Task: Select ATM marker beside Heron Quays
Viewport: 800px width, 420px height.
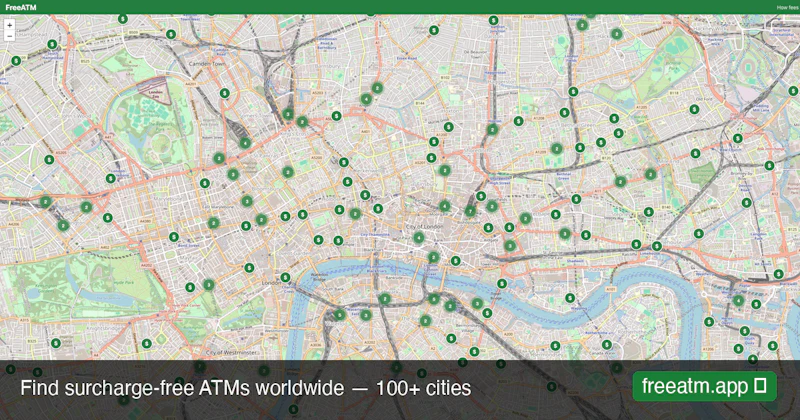Action: click(x=709, y=322)
